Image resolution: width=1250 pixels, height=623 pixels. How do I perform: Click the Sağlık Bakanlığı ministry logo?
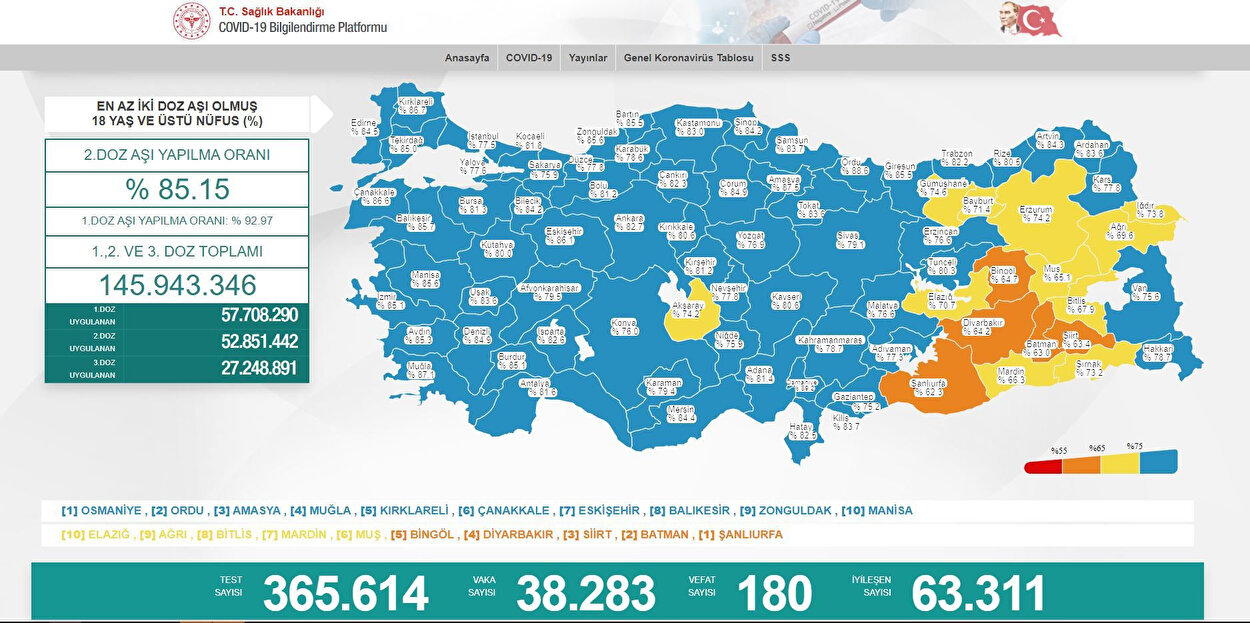point(191,21)
